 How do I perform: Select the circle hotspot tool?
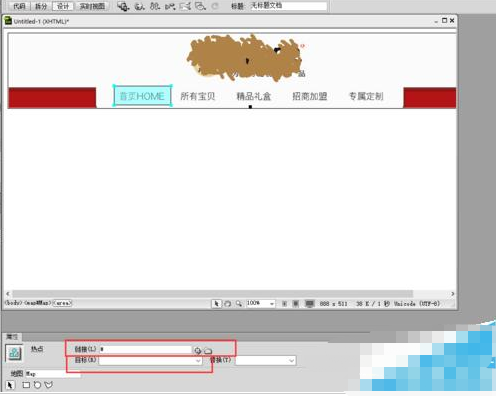(x=37, y=385)
